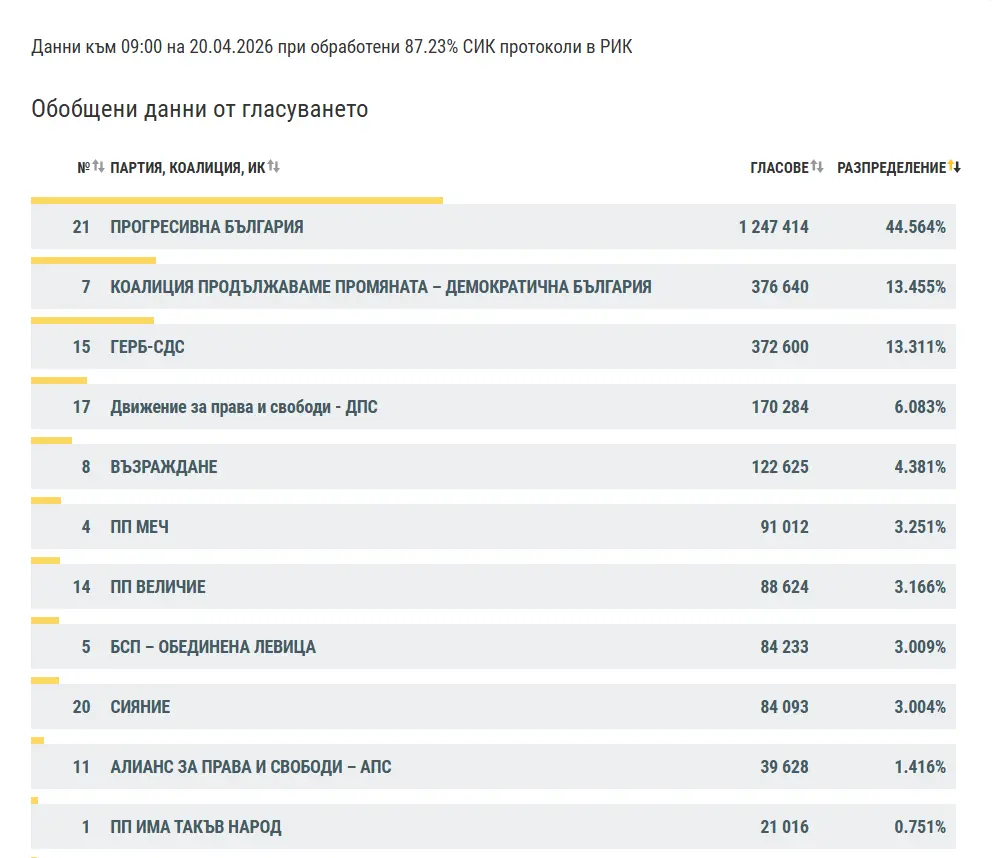This screenshot has height=858, width=992.
Task: Click АЛИАНС ЗА ПРАВА И СВОБОДИ – АПС
Action: [x=250, y=767]
